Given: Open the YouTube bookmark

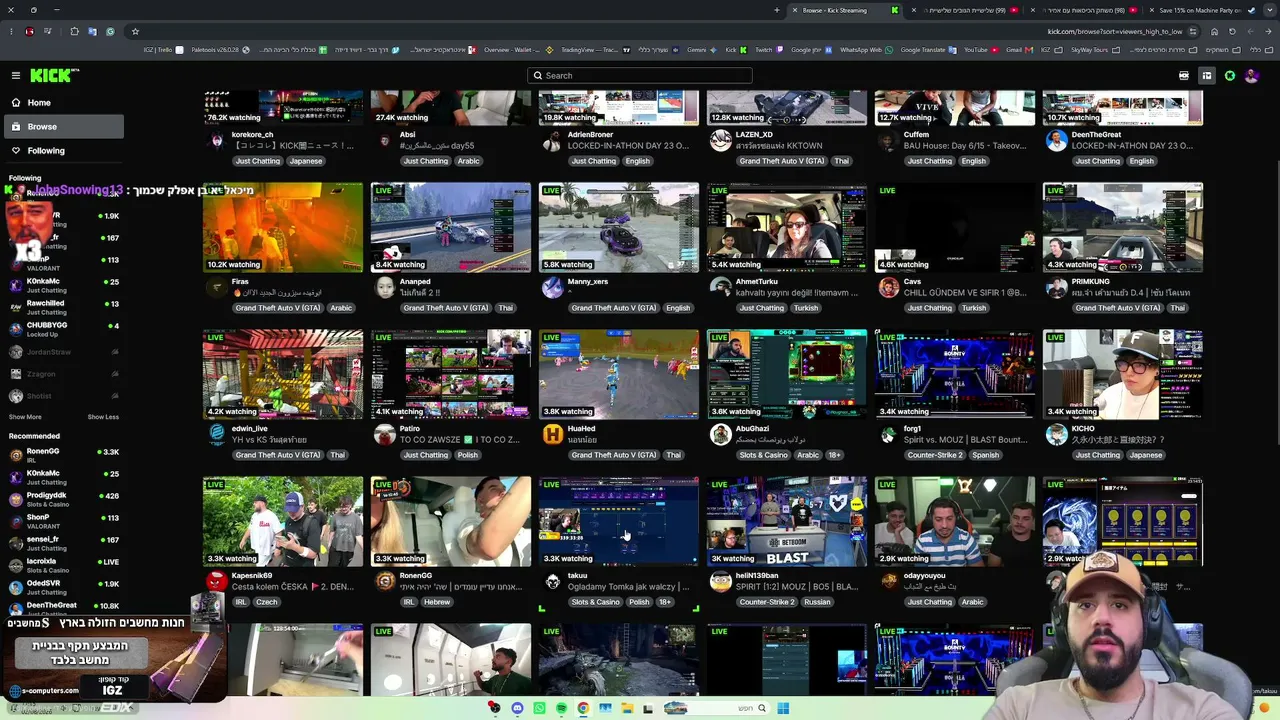Looking at the screenshot, I should 980,50.
